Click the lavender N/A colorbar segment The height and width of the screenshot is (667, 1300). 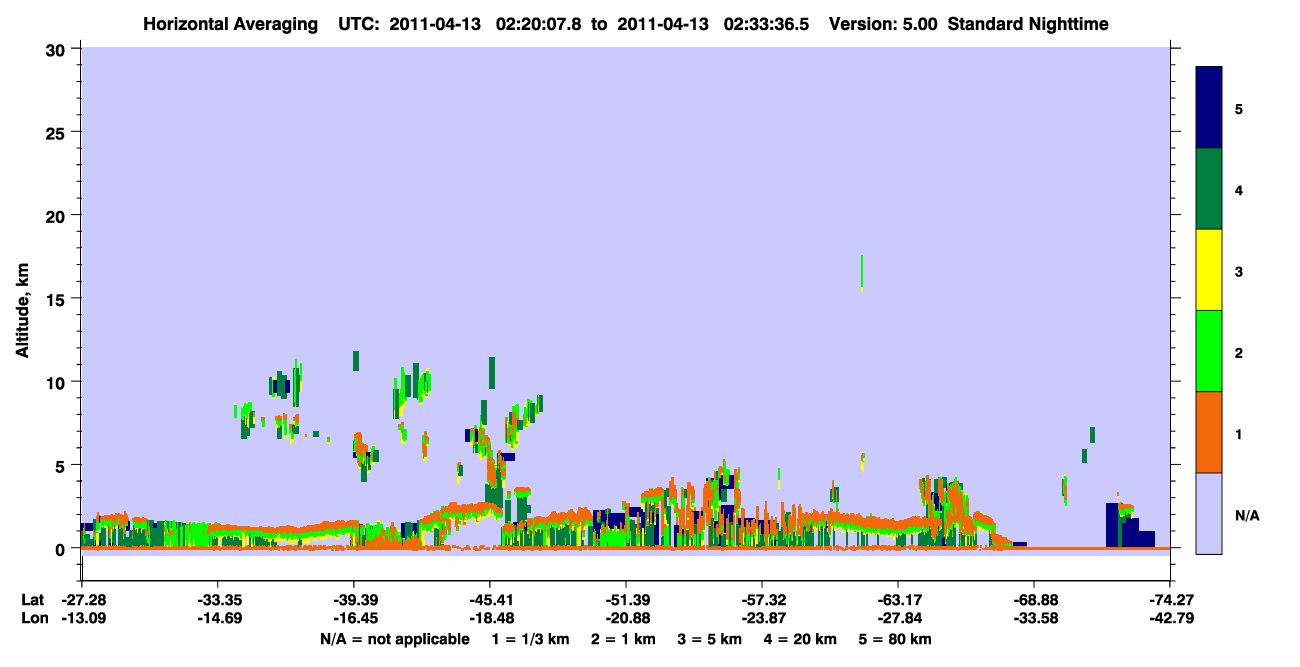tap(1209, 513)
